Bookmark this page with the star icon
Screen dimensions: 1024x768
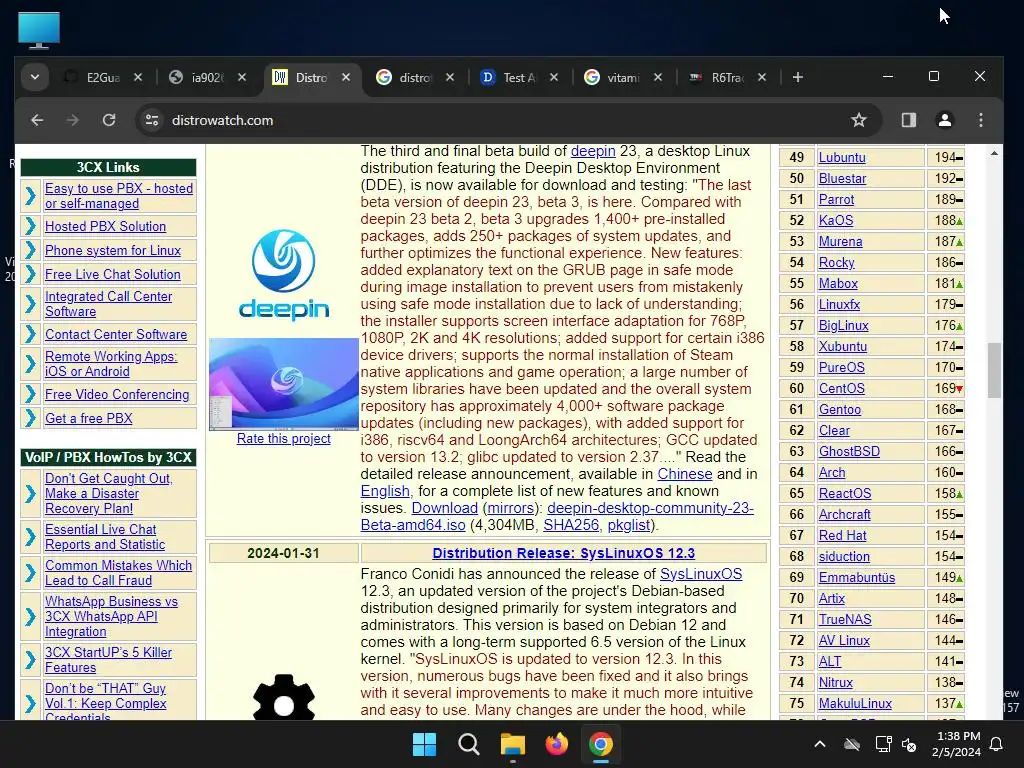tap(859, 120)
